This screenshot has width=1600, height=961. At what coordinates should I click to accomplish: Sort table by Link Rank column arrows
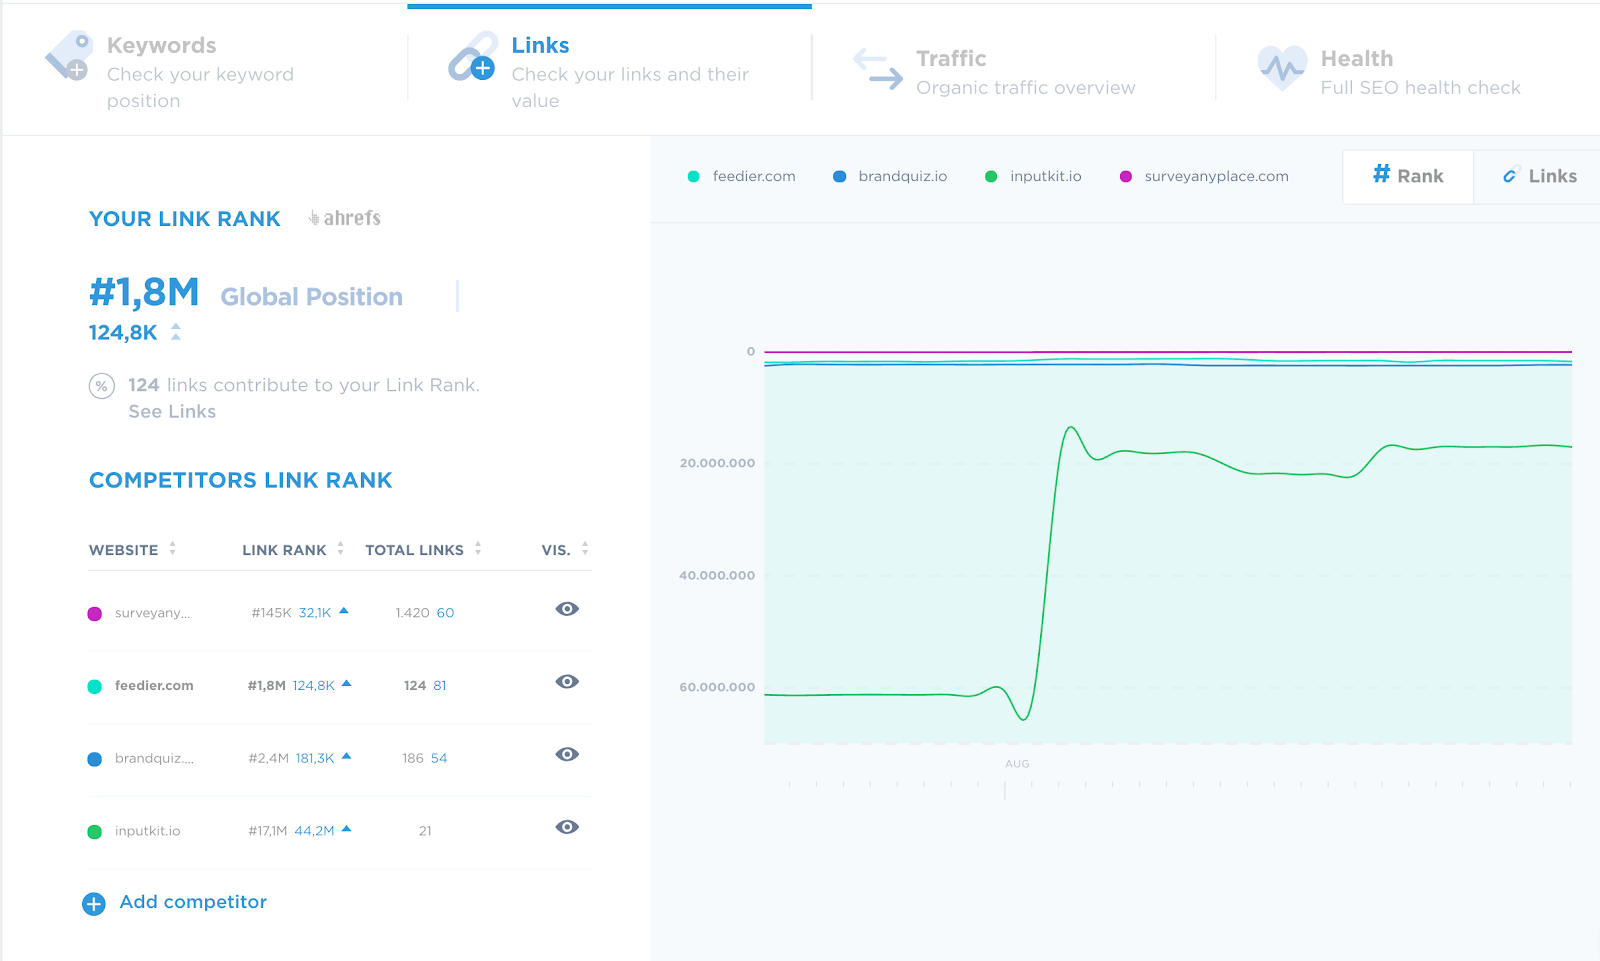(x=341, y=548)
